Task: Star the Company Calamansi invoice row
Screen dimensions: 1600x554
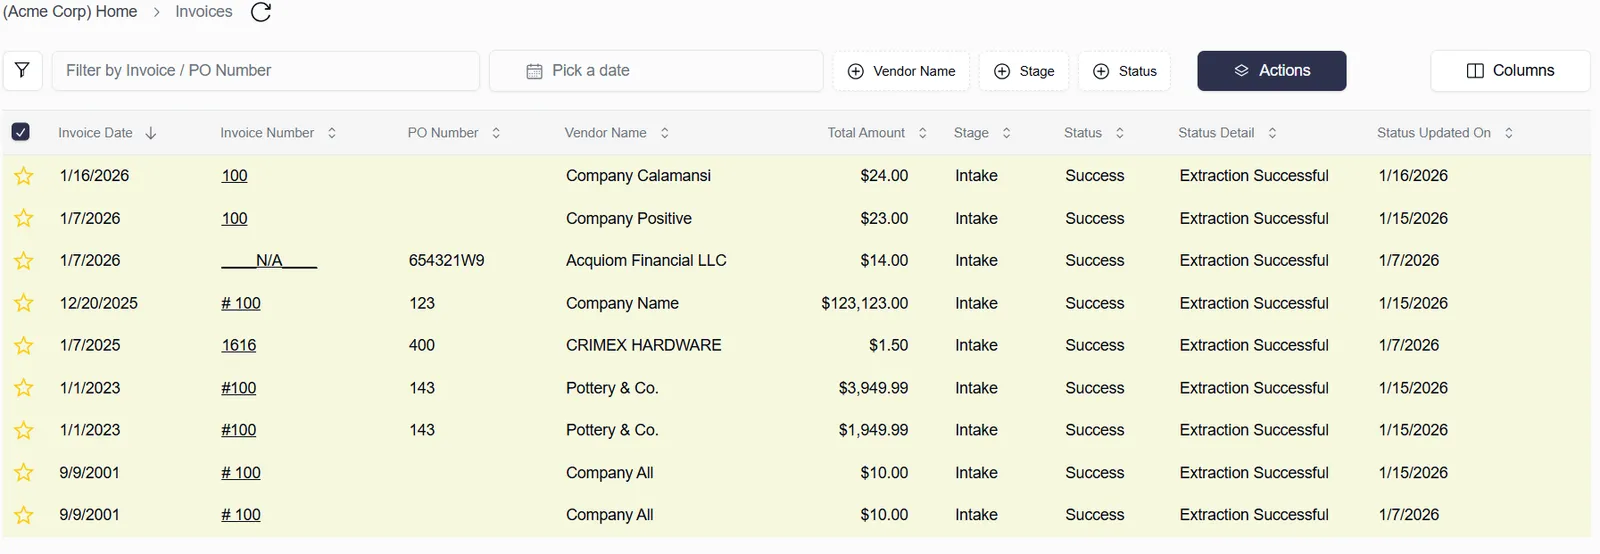Action: point(24,176)
